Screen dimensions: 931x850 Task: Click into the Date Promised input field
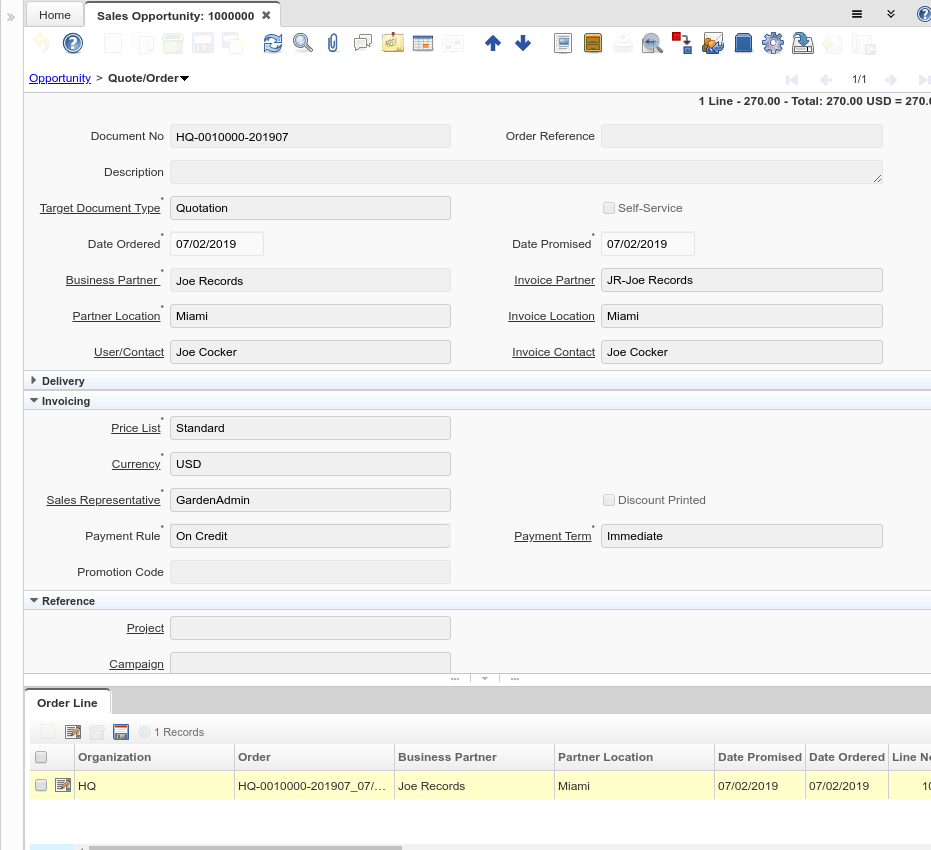pos(647,244)
